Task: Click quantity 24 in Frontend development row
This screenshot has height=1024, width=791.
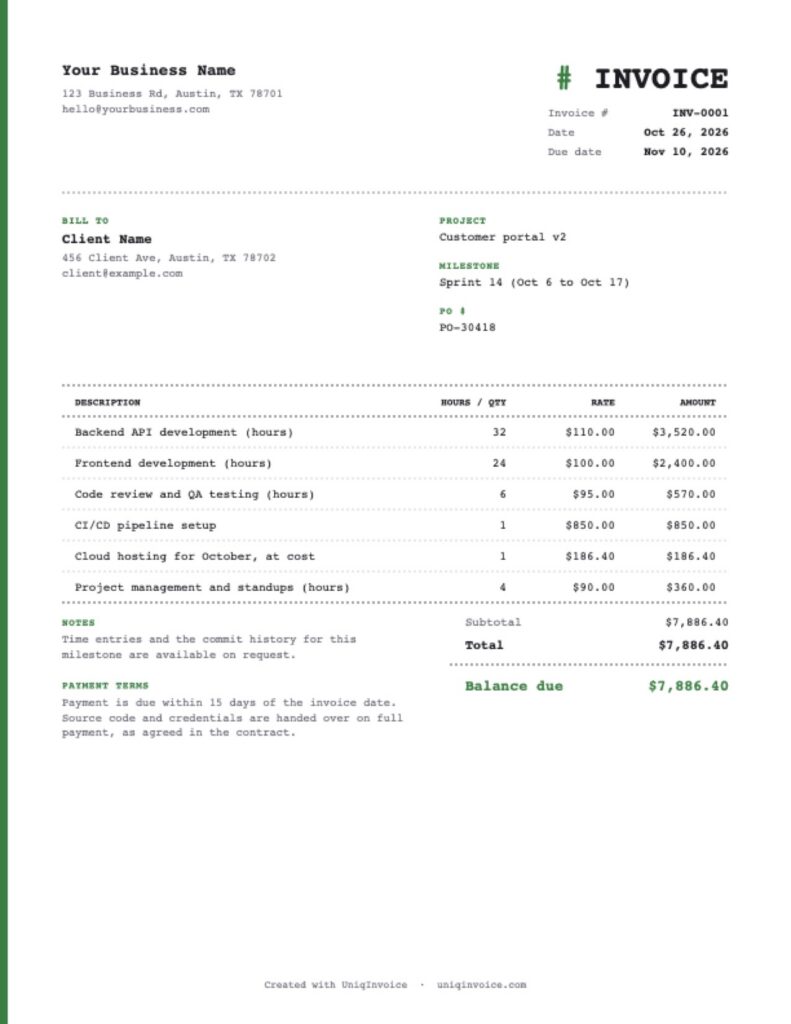Action: [x=499, y=463]
